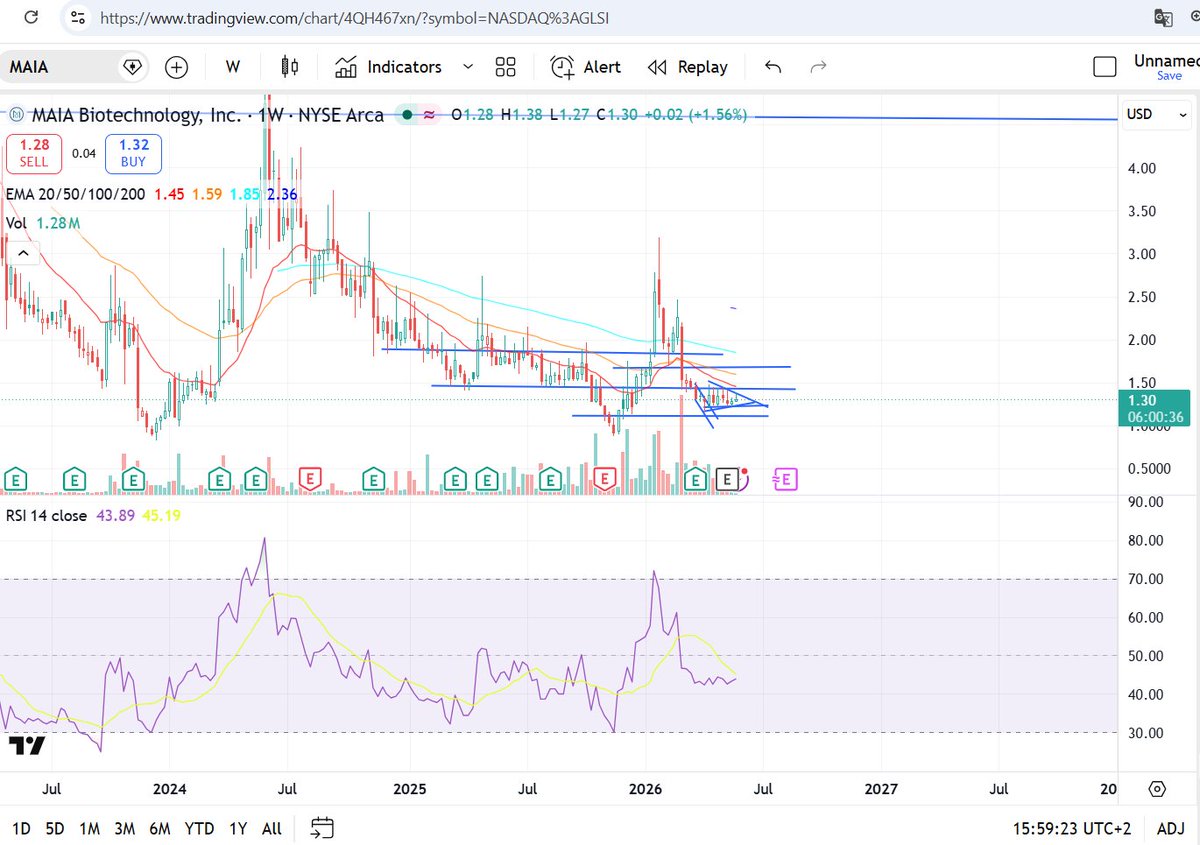Click the 2026 time axis label

[x=646, y=788]
